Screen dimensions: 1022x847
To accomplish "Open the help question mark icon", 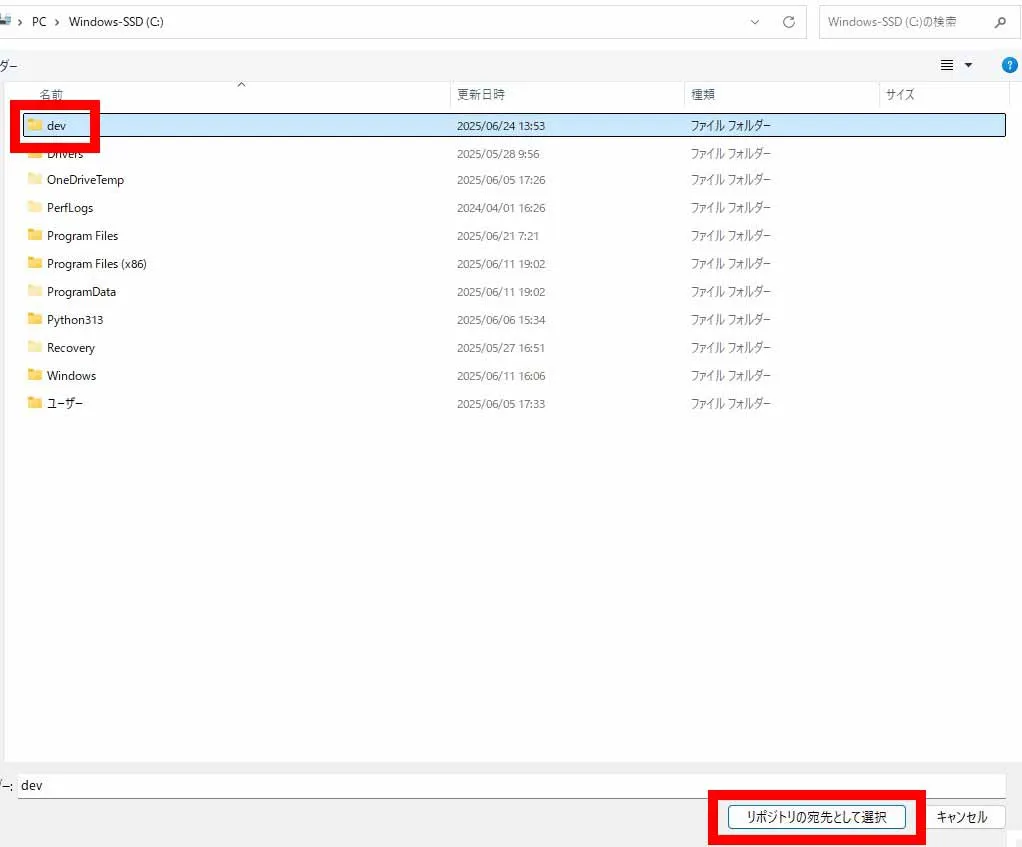I will click(1009, 65).
